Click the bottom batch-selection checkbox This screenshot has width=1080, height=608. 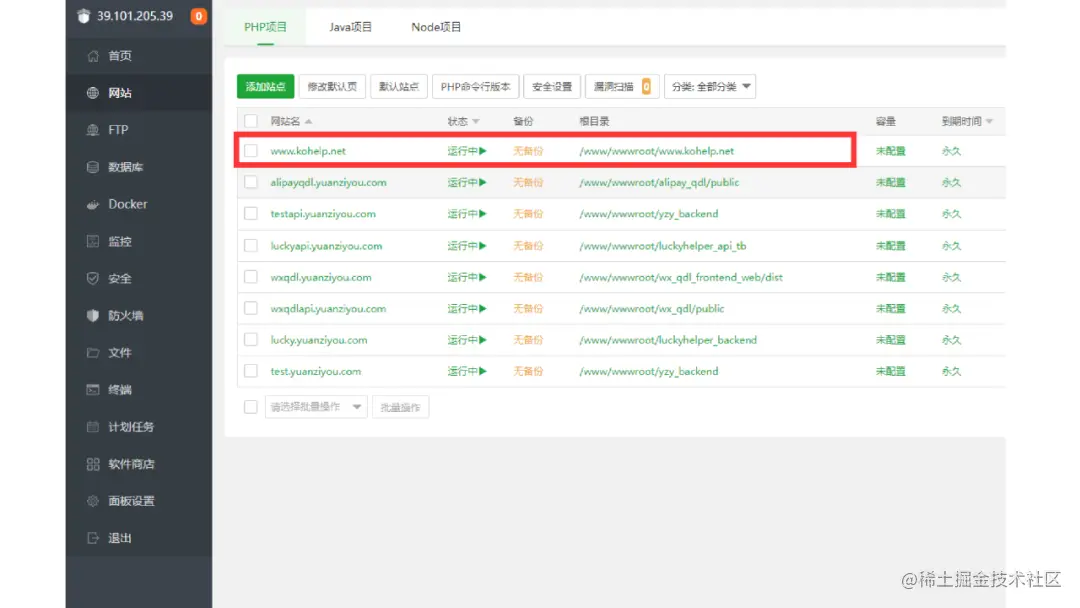pos(251,407)
